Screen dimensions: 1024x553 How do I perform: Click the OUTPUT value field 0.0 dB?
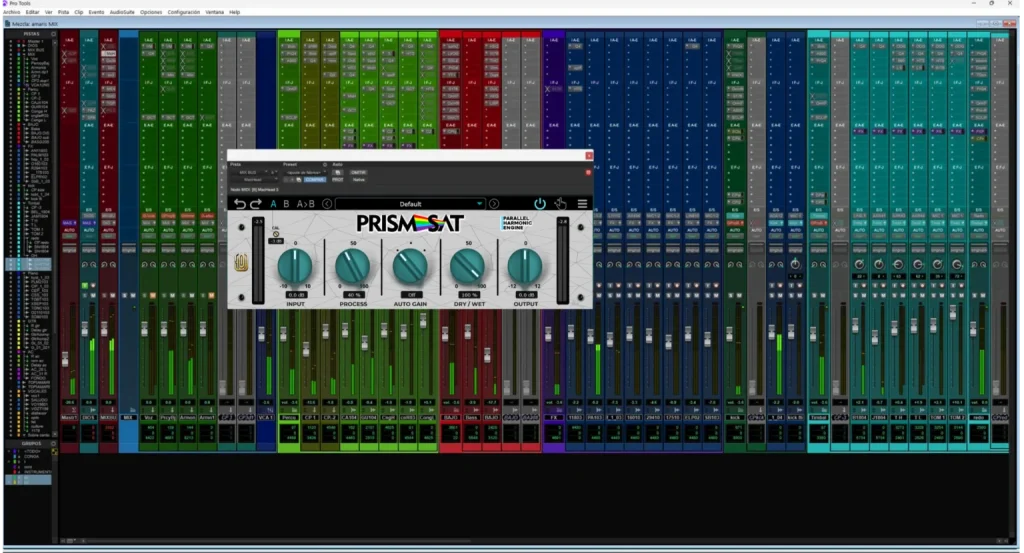[x=526, y=295]
